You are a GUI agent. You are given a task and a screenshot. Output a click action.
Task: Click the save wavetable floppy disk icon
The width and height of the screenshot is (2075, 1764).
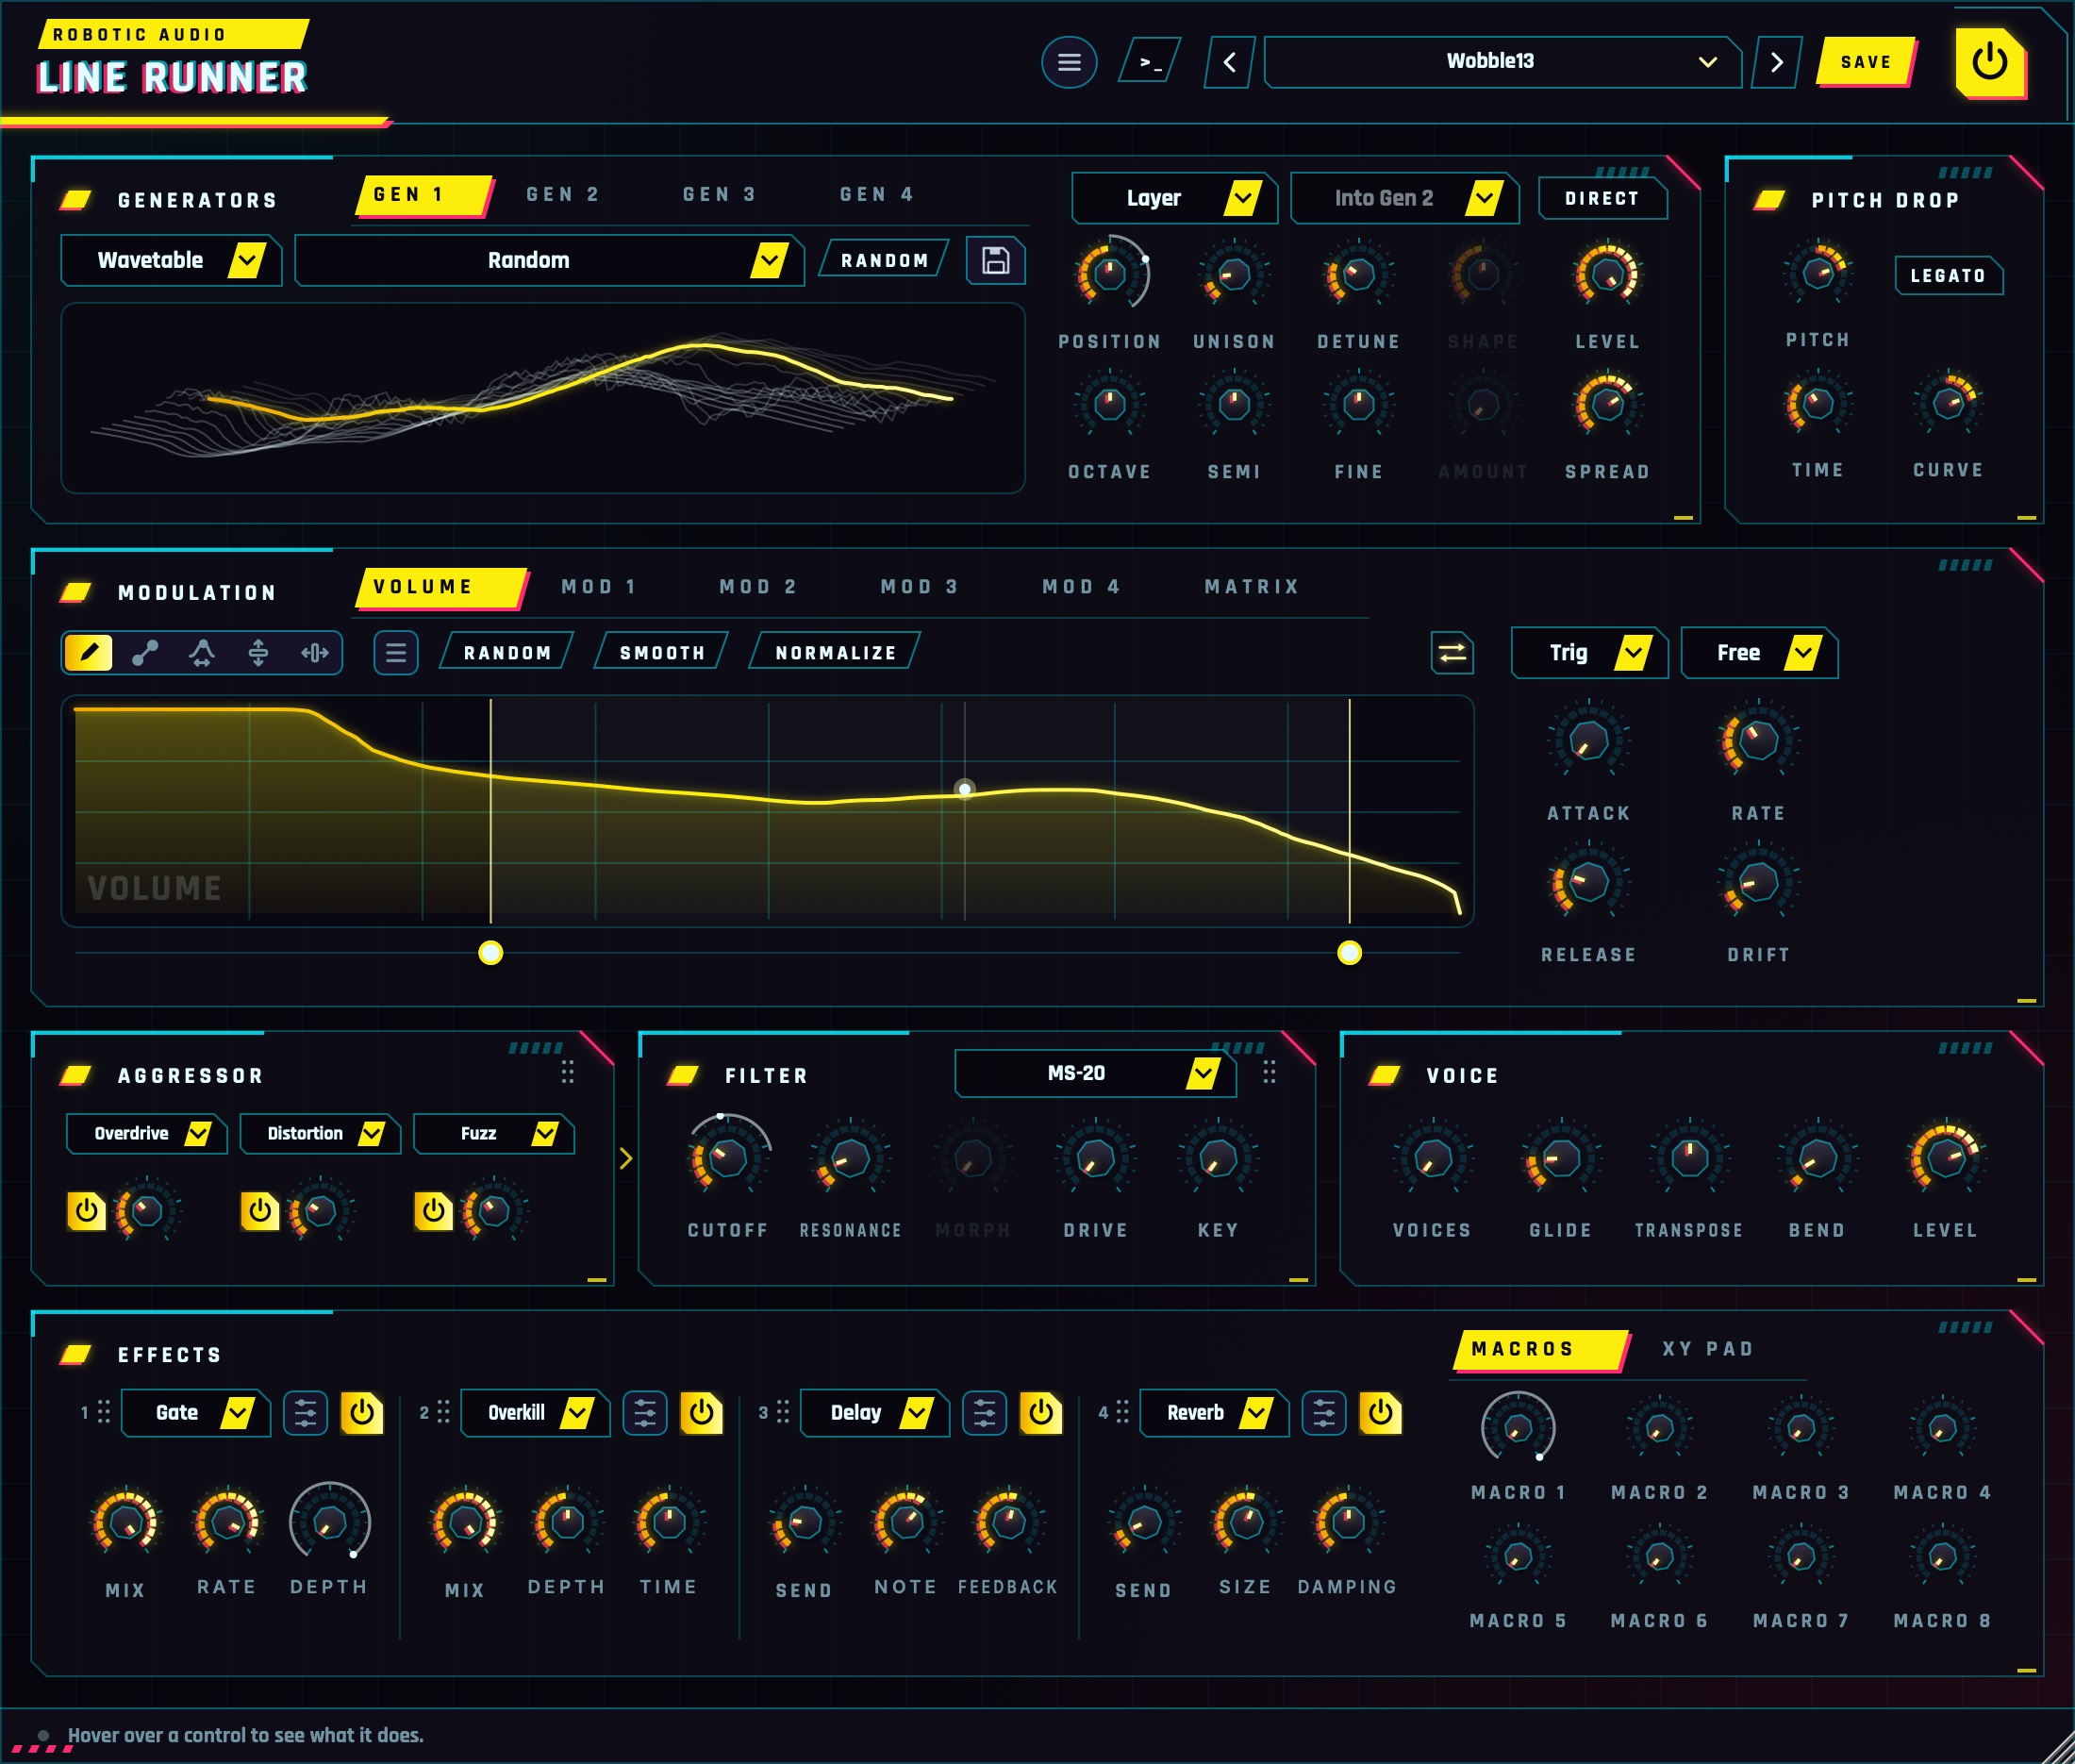[995, 261]
